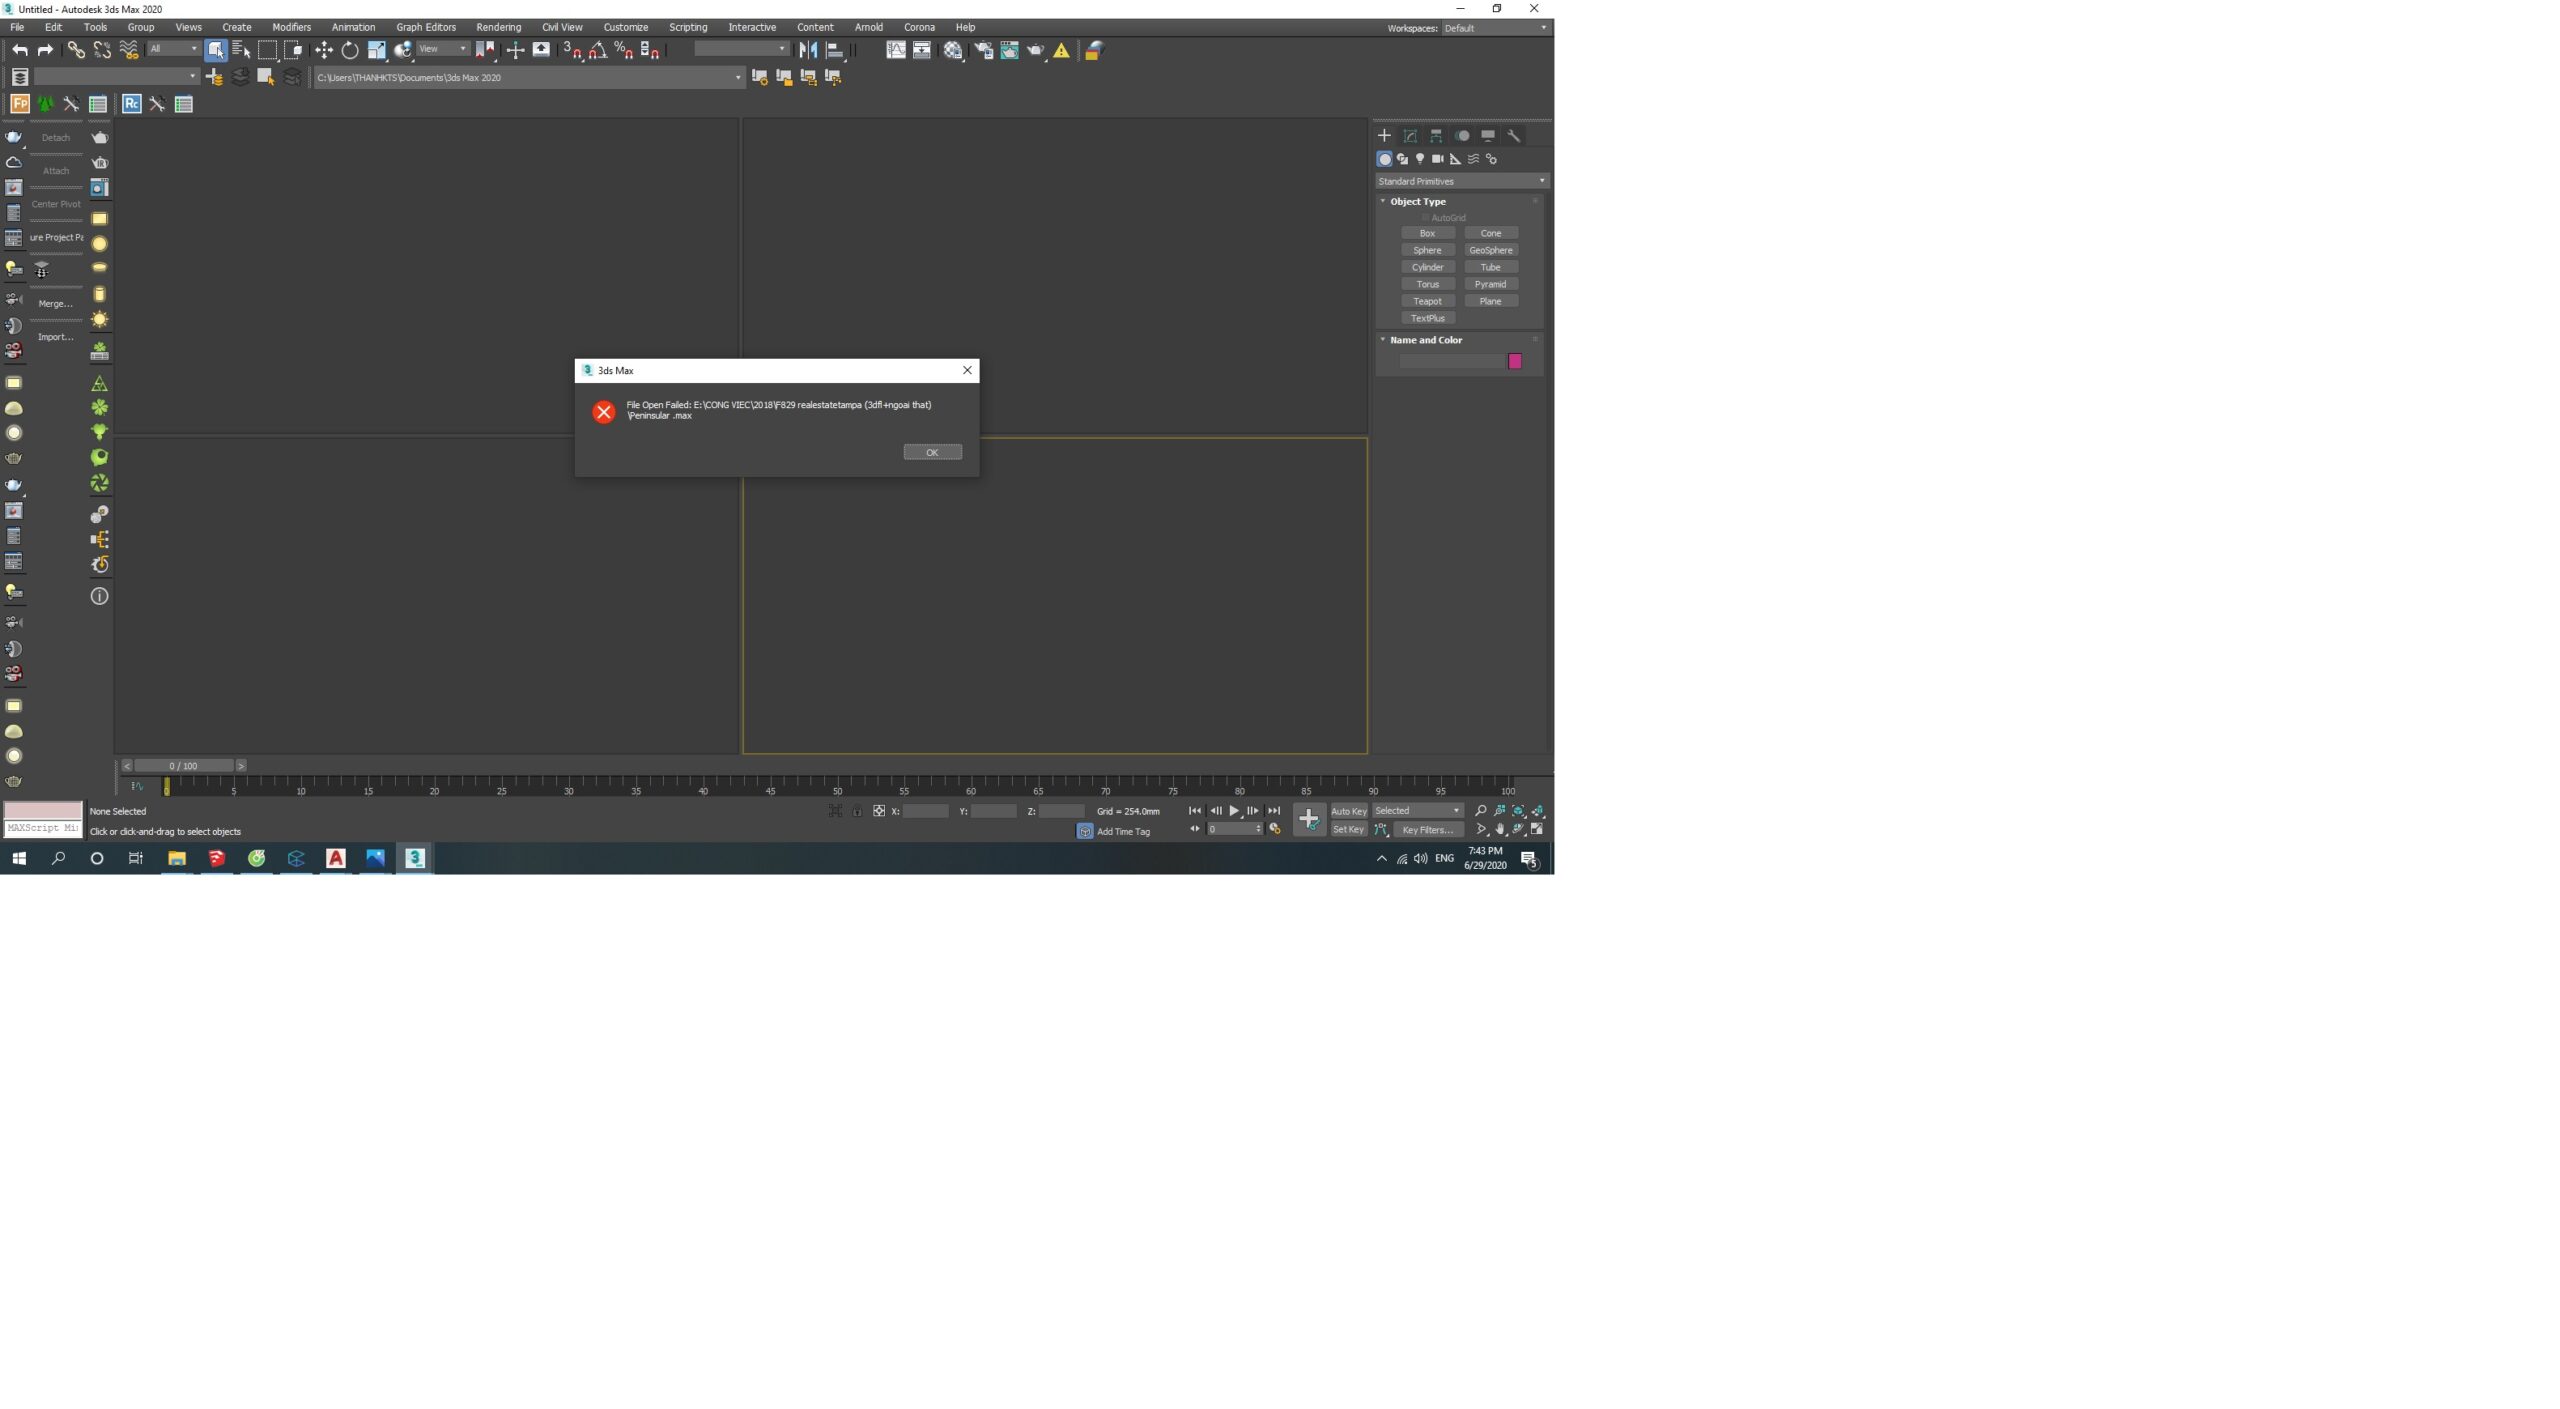This screenshot has width=2560, height=1409.
Task: Select the Select and Move tool
Action: (x=324, y=50)
